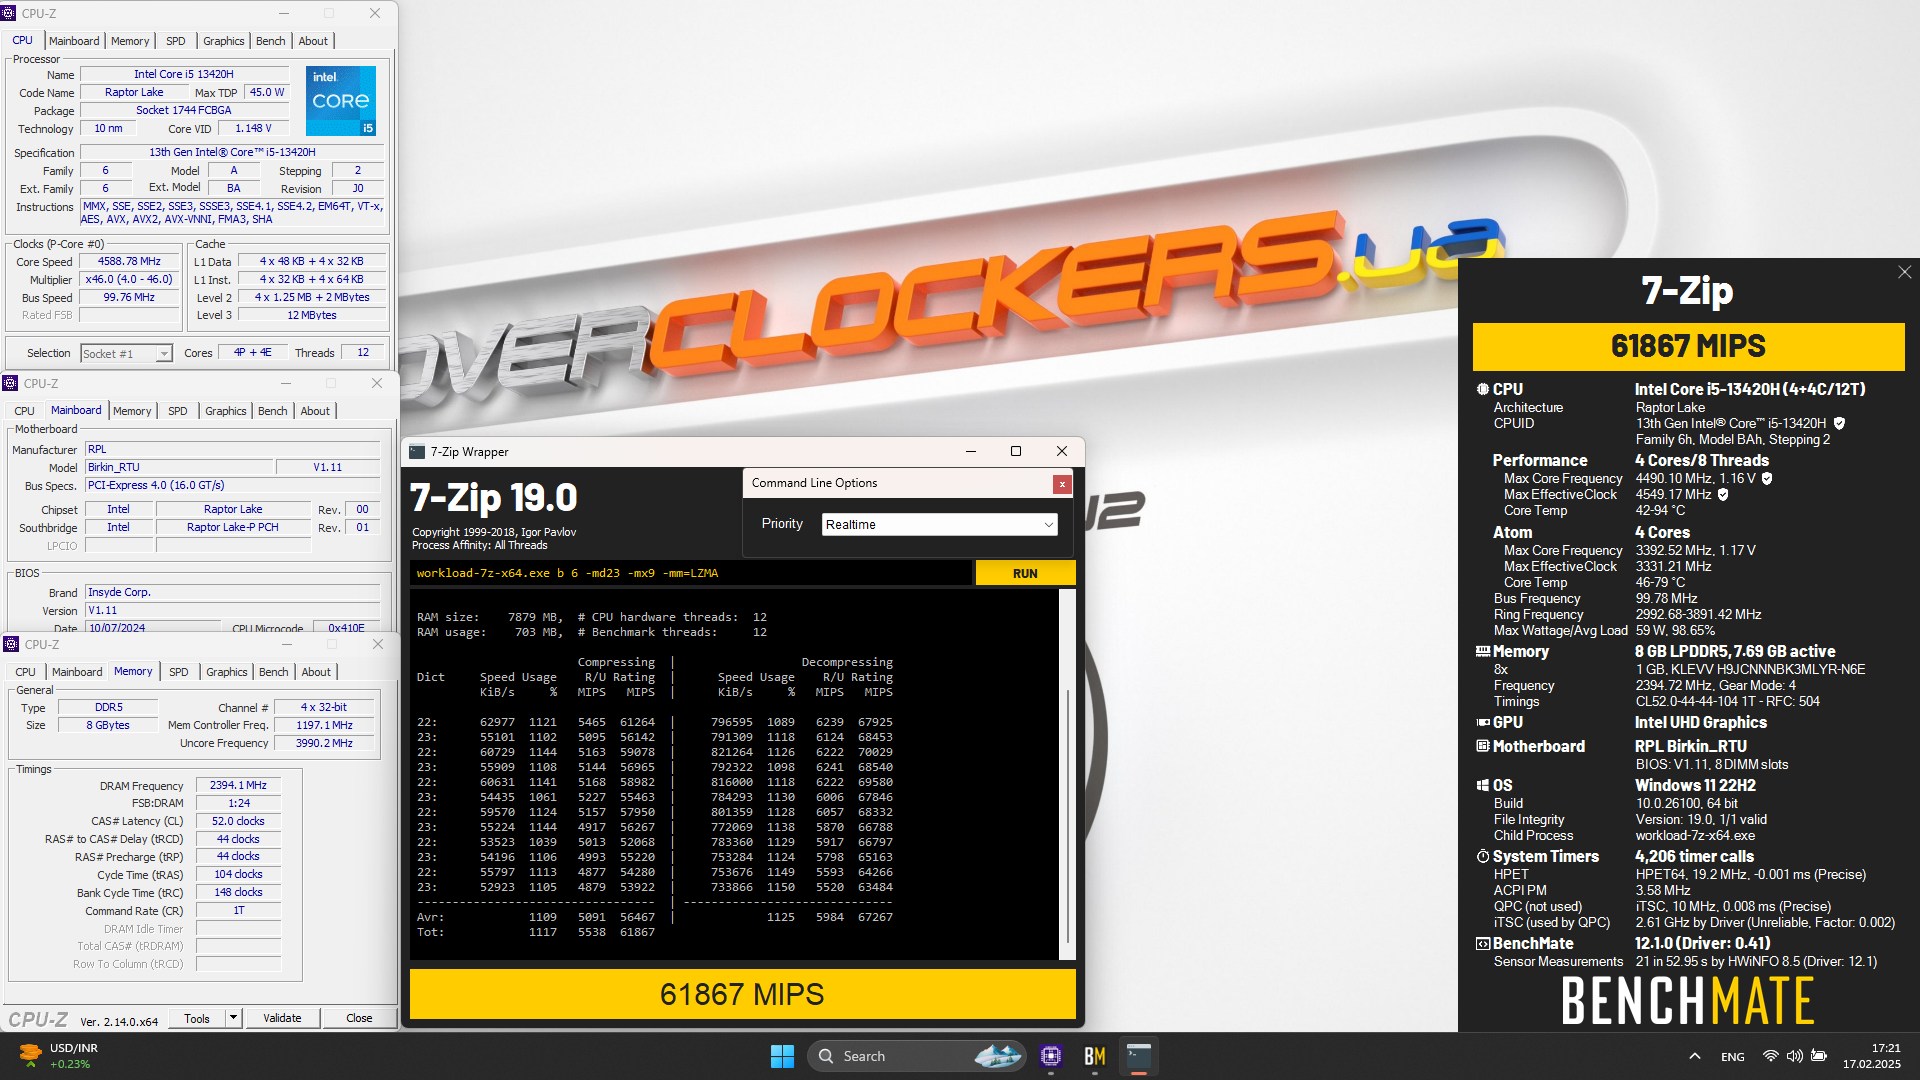
Task: Open the taskbar clock and date
Action: point(1871,1056)
